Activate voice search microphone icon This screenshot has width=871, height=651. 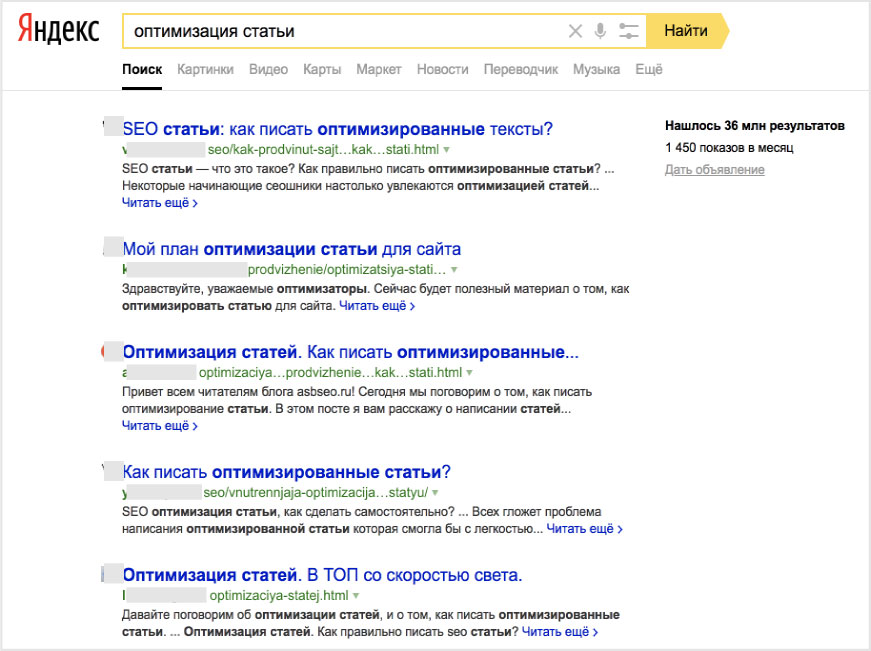coord(600,31)
